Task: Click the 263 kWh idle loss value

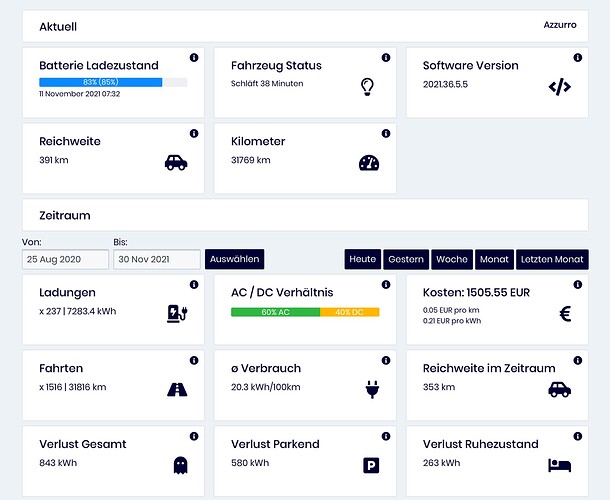Action: tap(442, 463)
